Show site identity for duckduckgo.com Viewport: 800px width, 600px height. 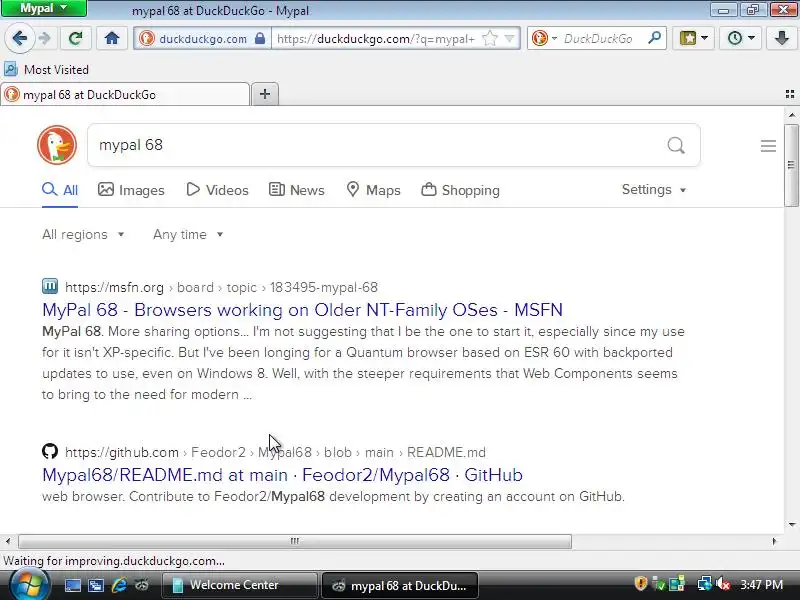point(203,38)
